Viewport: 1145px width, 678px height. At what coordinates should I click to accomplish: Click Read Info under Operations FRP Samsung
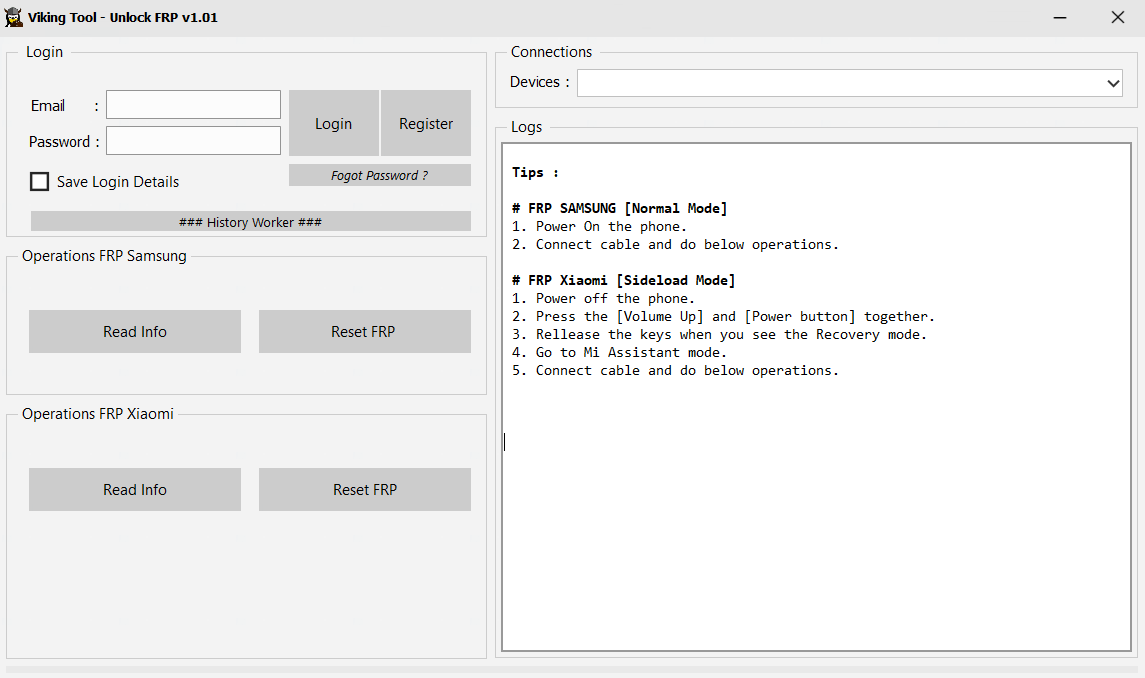[135, 332]
